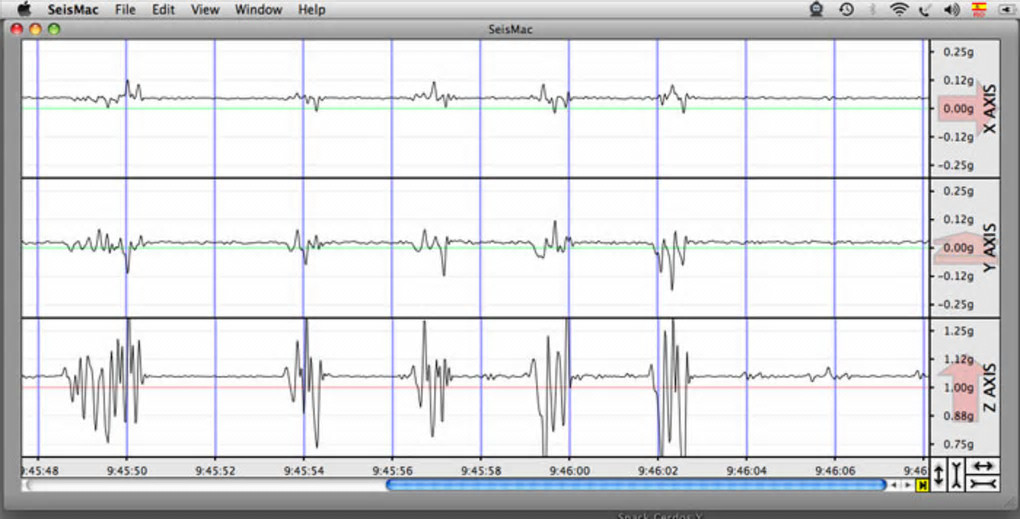Click the battery status icon

[1010, 9]
